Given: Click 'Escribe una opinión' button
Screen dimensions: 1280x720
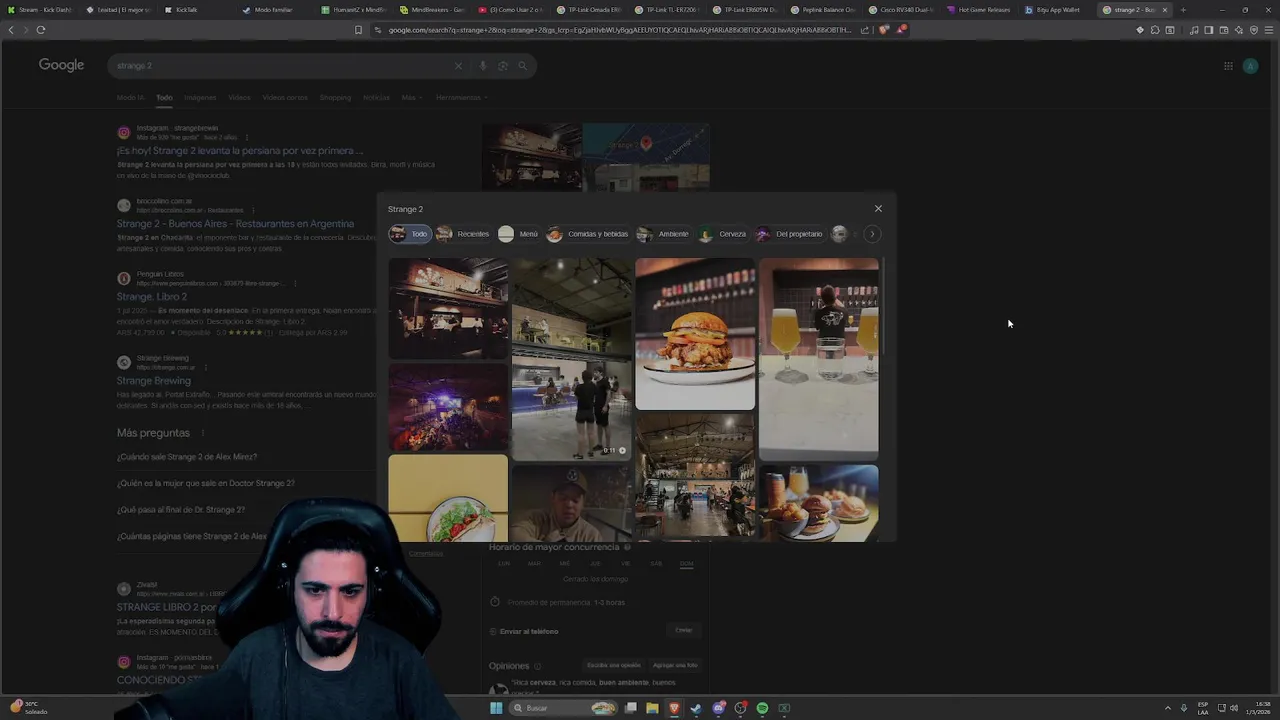Looking at the screenshot, I should (613, 665).
